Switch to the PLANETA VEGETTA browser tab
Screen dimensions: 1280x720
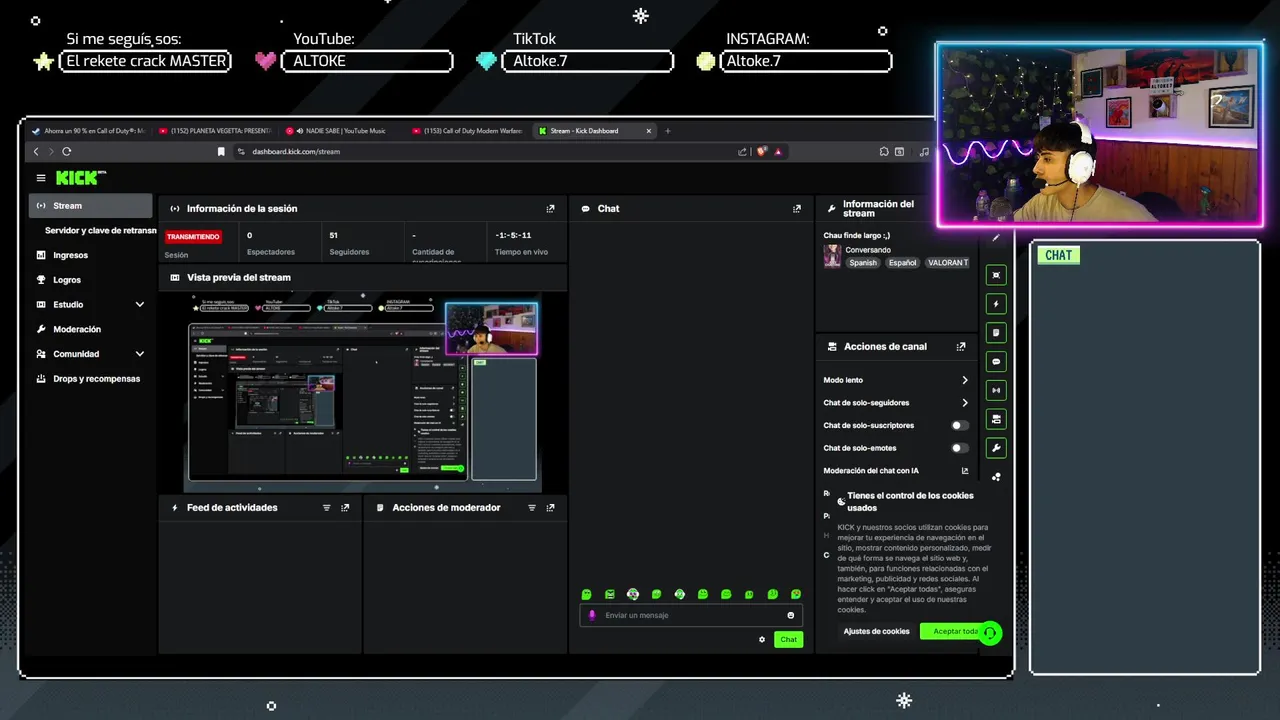213,131
